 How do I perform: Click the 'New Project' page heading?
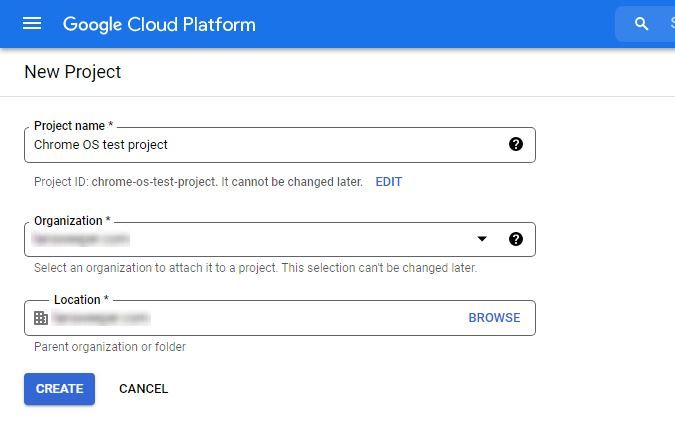coord(72,72)
